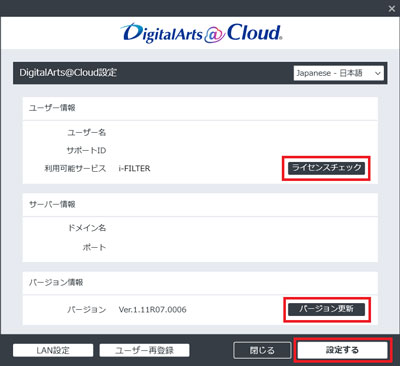Click the 利用可能サービス label
This screenshot has width=400, height=366.
click(x=75, y=169)
